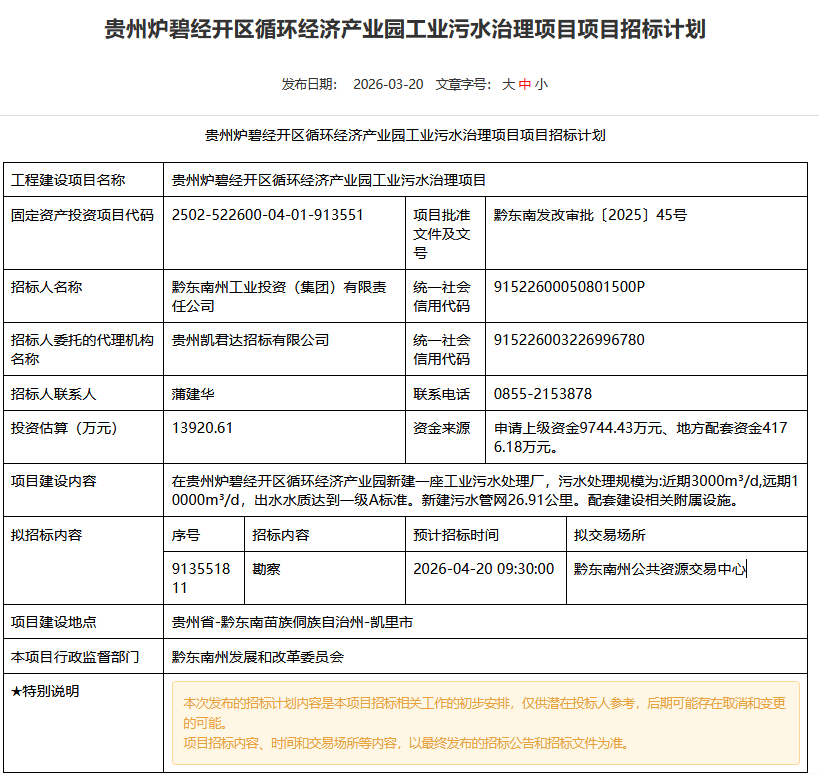Click the planned bid time 2026-04-20 09:30:00
This screenshot has width=819, height=774.
coord(483,569)
